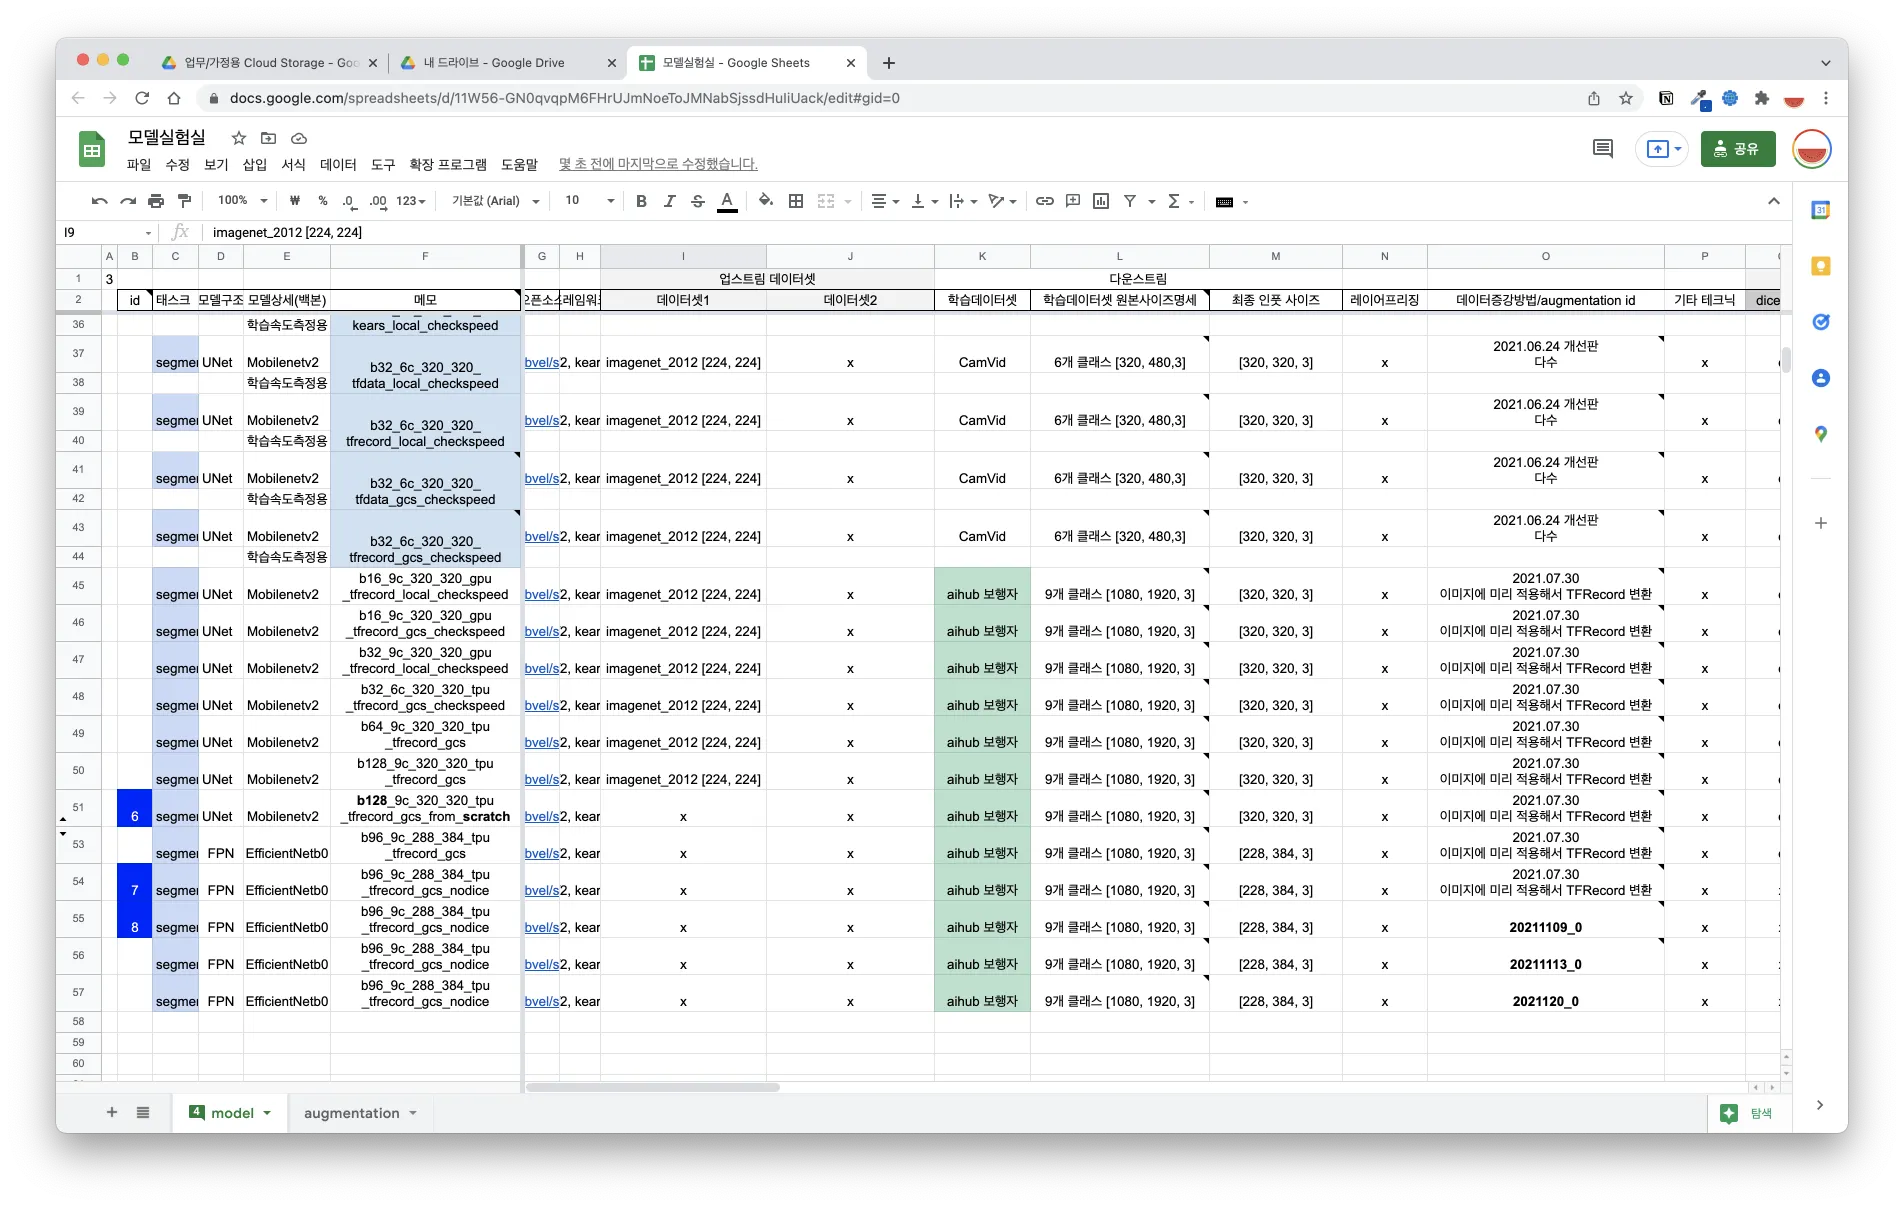Image resolution: width=1904 pixels, height=1207 pixels.
Task: Undo the last edit
Action: (x=99, y=201)
